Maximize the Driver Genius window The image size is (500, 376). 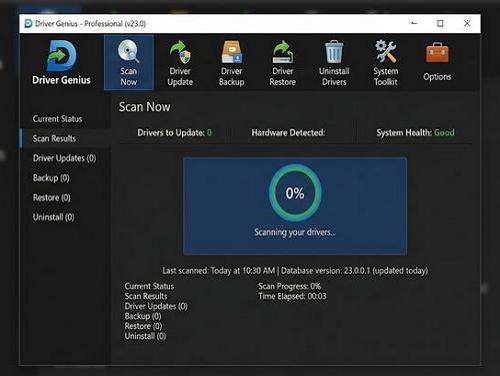[x=440, y=23]
